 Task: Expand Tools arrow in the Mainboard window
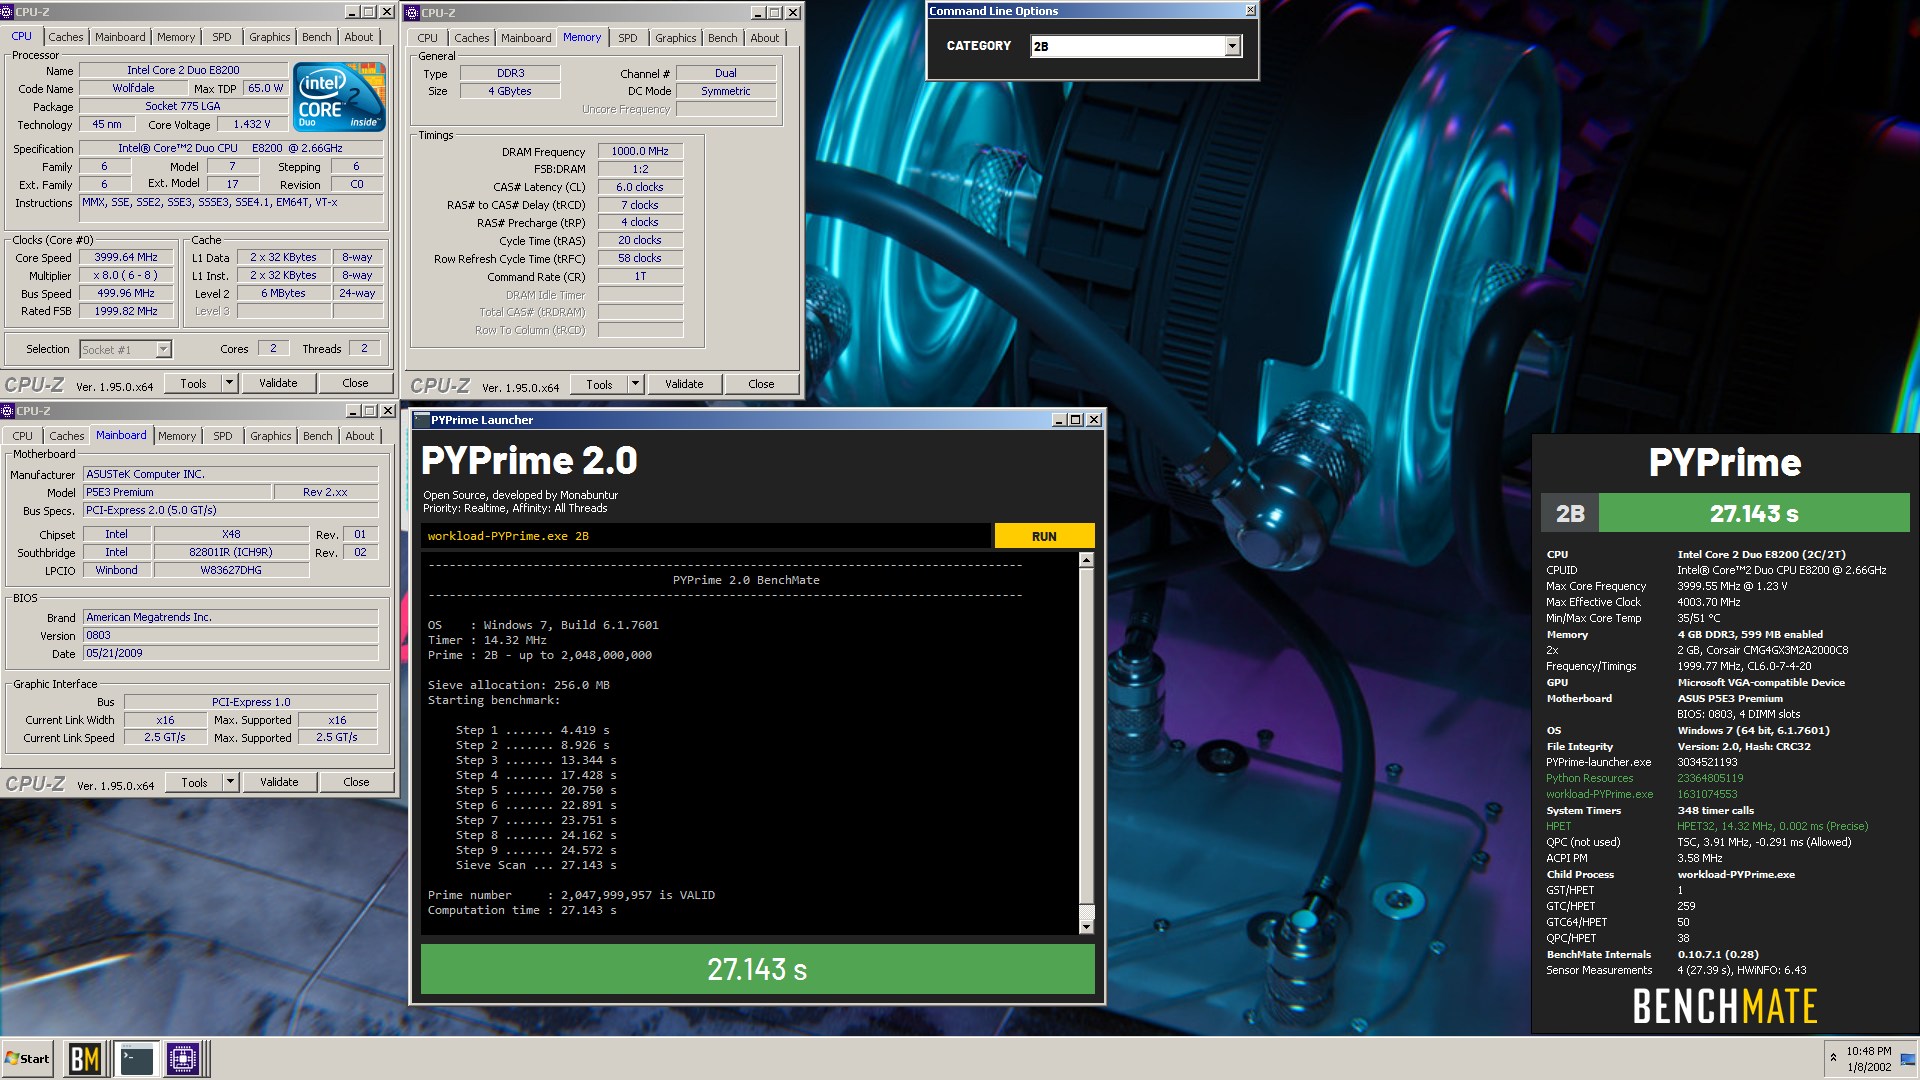click(230, 782)
